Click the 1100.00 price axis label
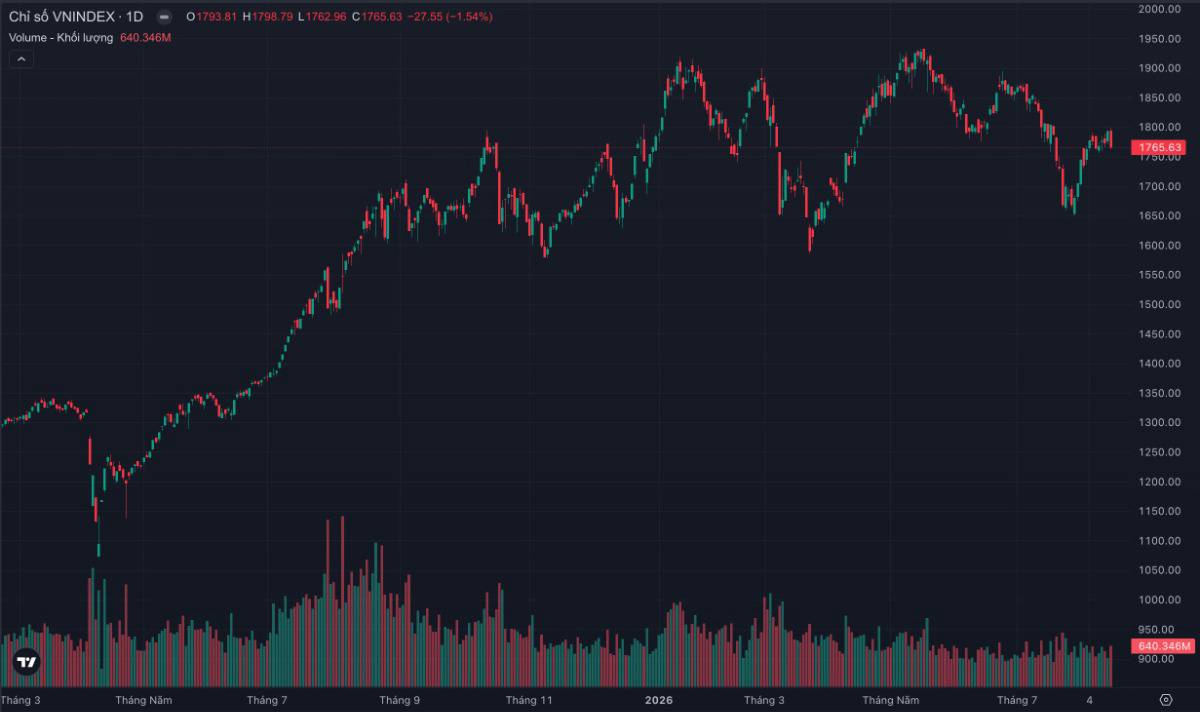 [x=1160, y=540]
